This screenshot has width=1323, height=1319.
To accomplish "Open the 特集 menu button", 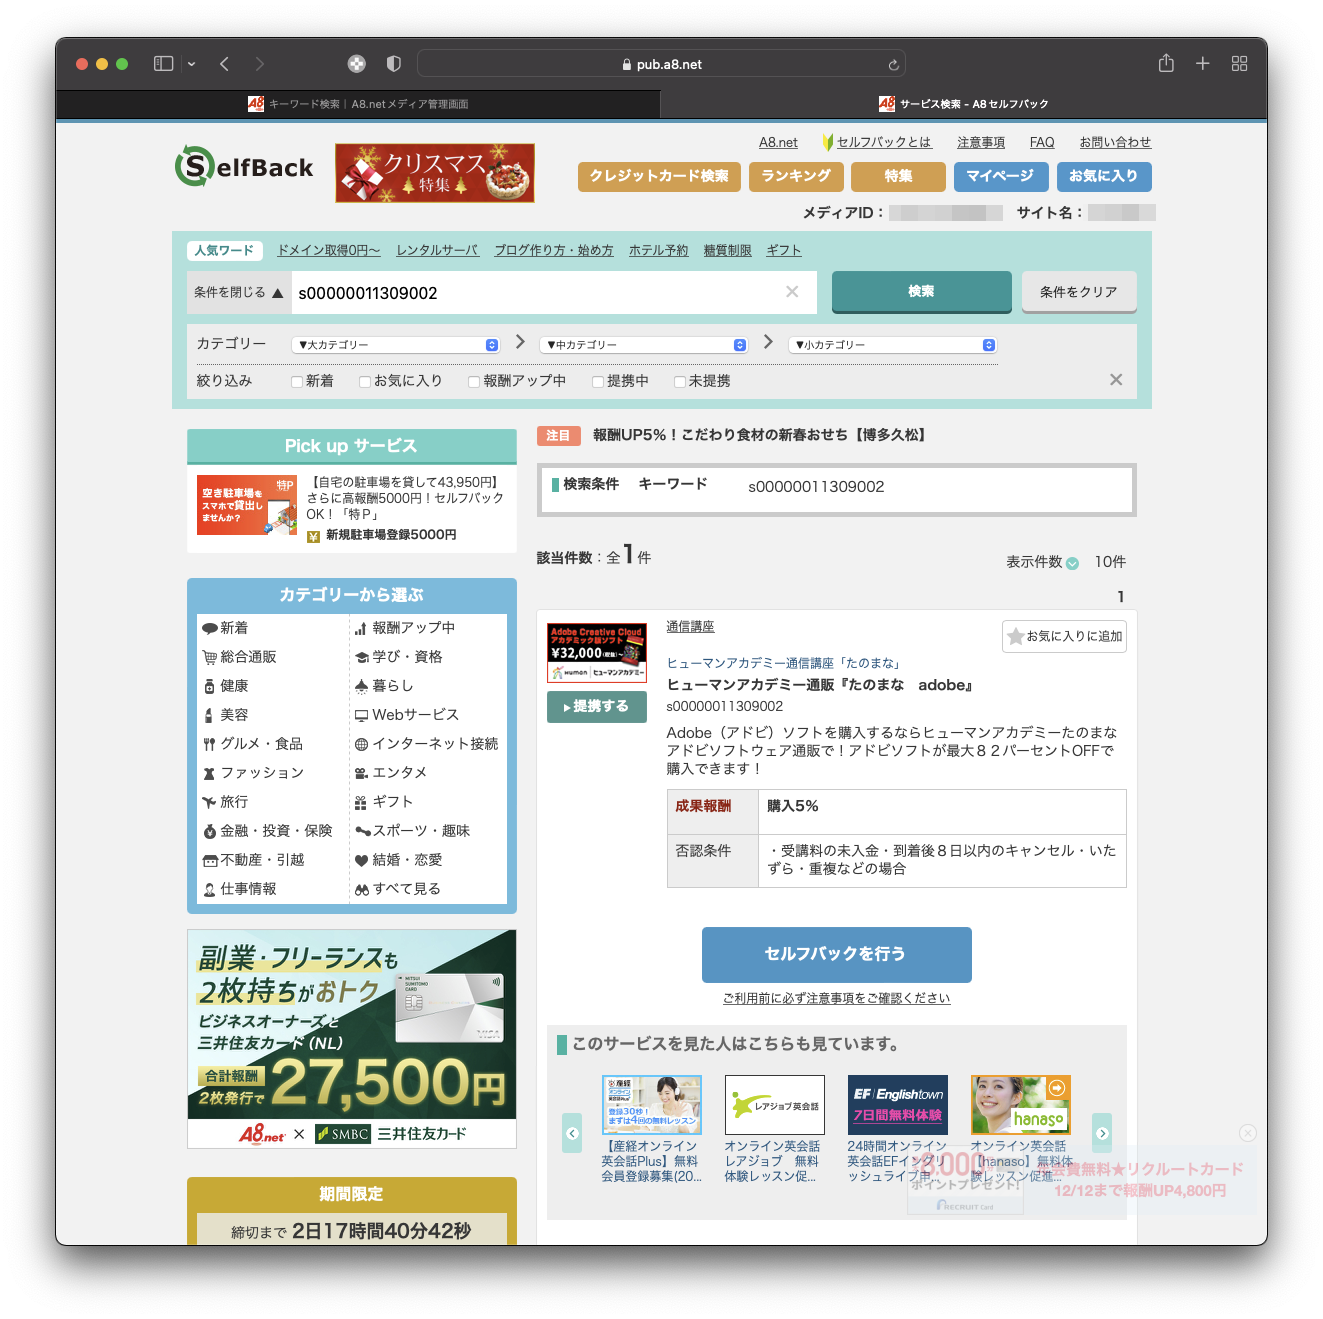I will click(x=898, y=177).
